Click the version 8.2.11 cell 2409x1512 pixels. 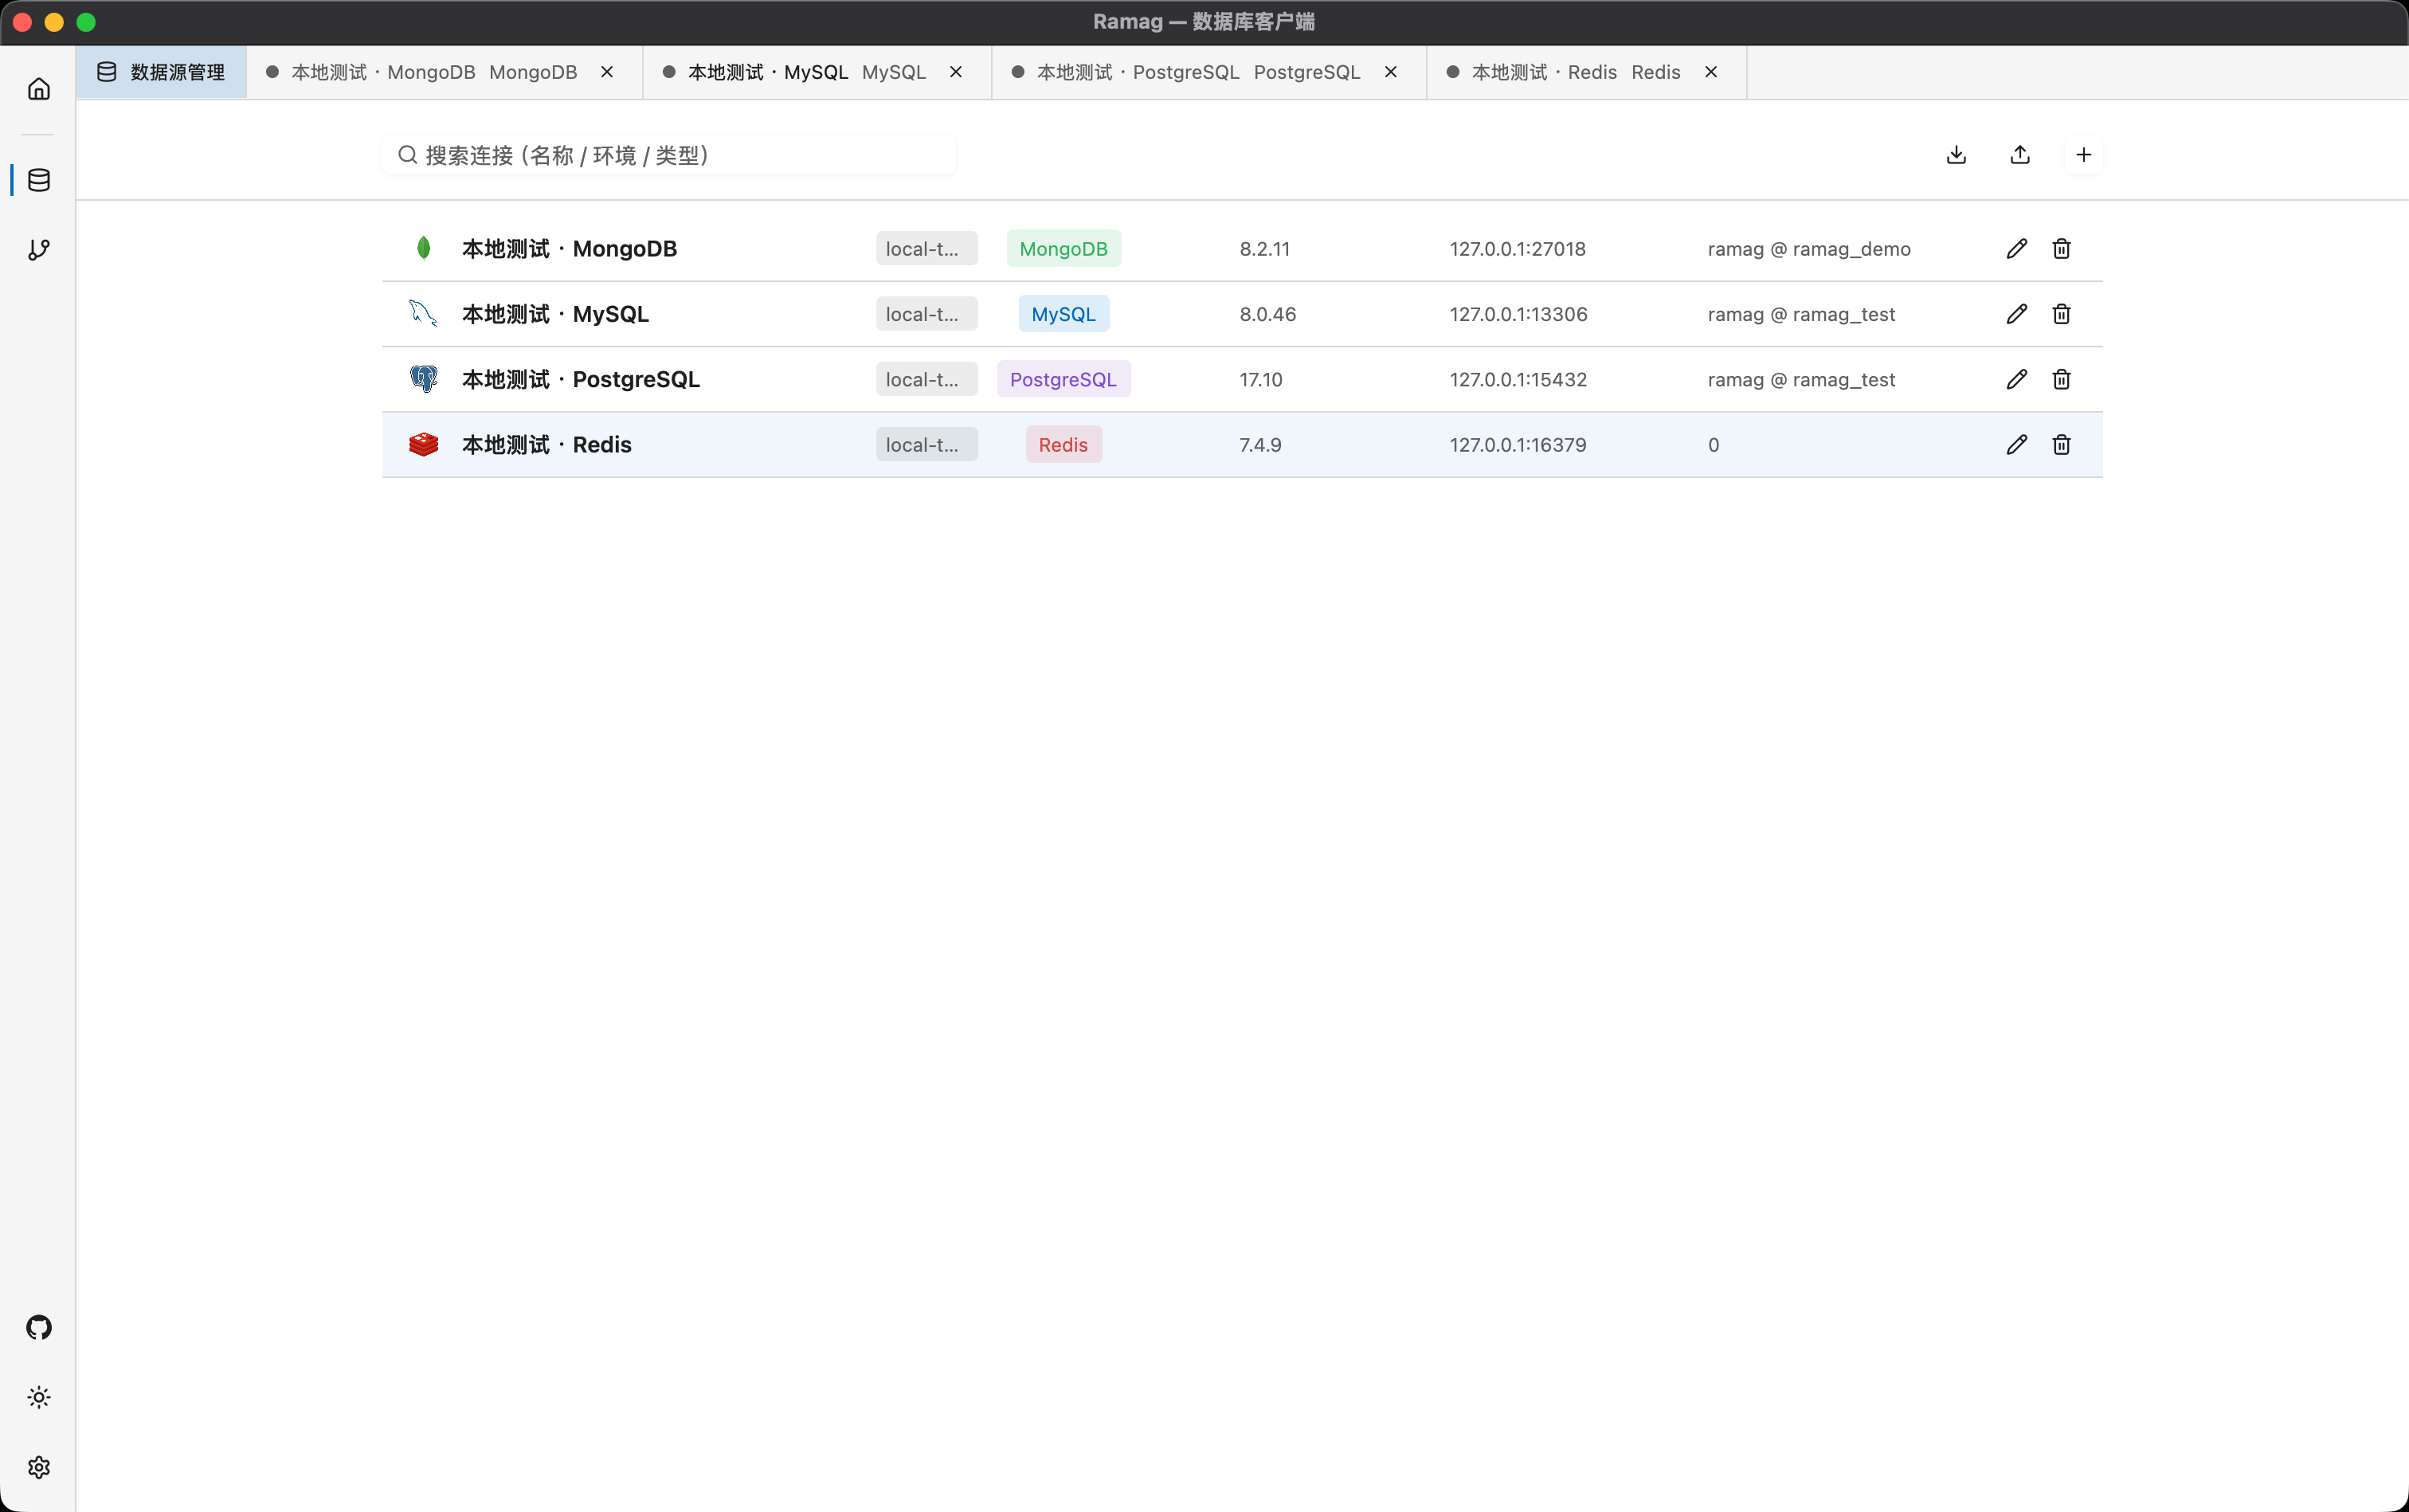1264,249
